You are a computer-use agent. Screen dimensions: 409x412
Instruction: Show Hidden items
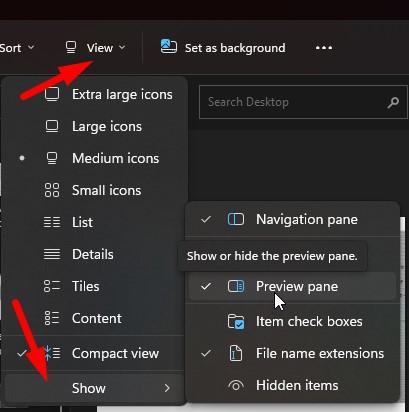click(x=292, y=385)
